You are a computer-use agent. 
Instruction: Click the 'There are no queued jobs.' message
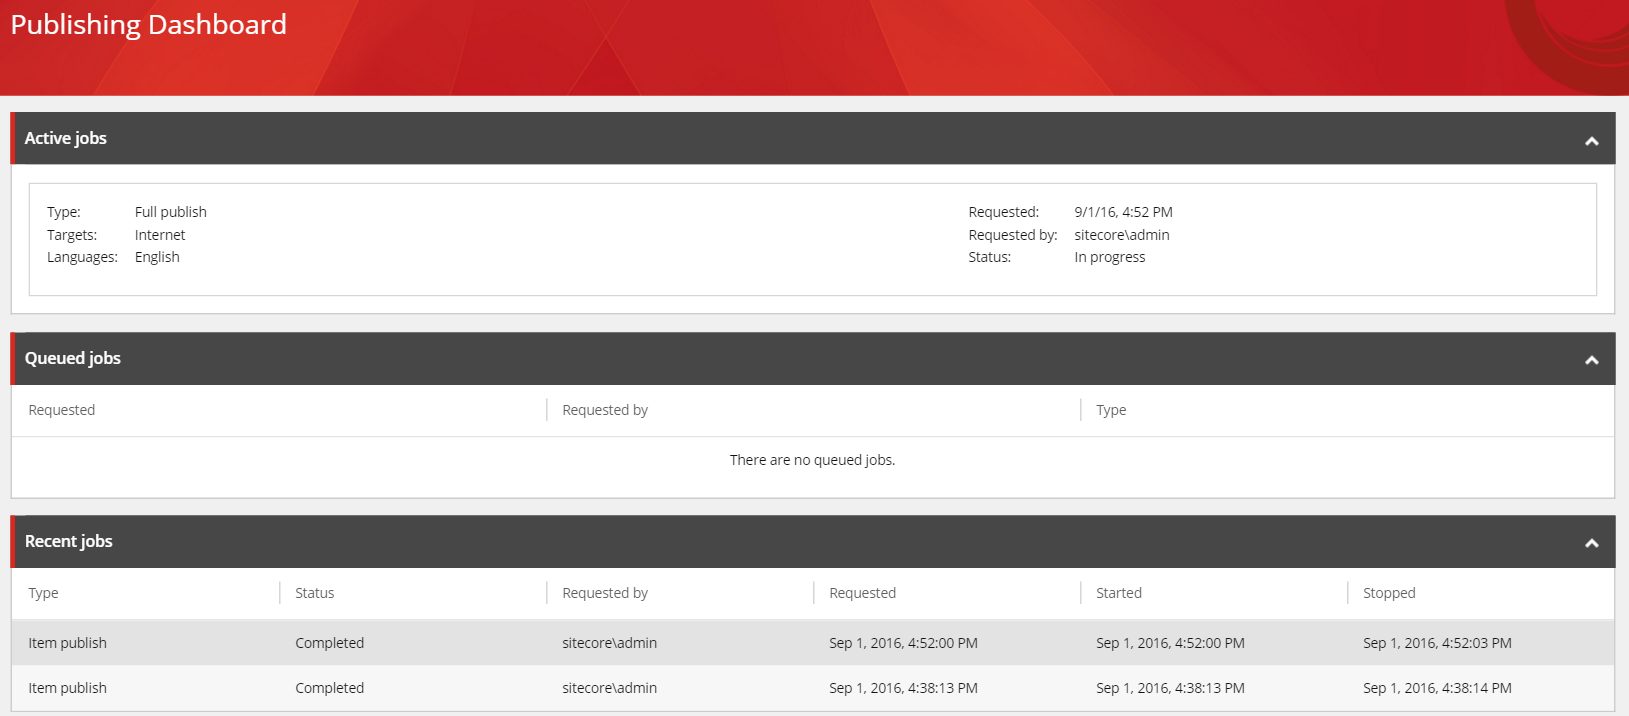(812, 460)
